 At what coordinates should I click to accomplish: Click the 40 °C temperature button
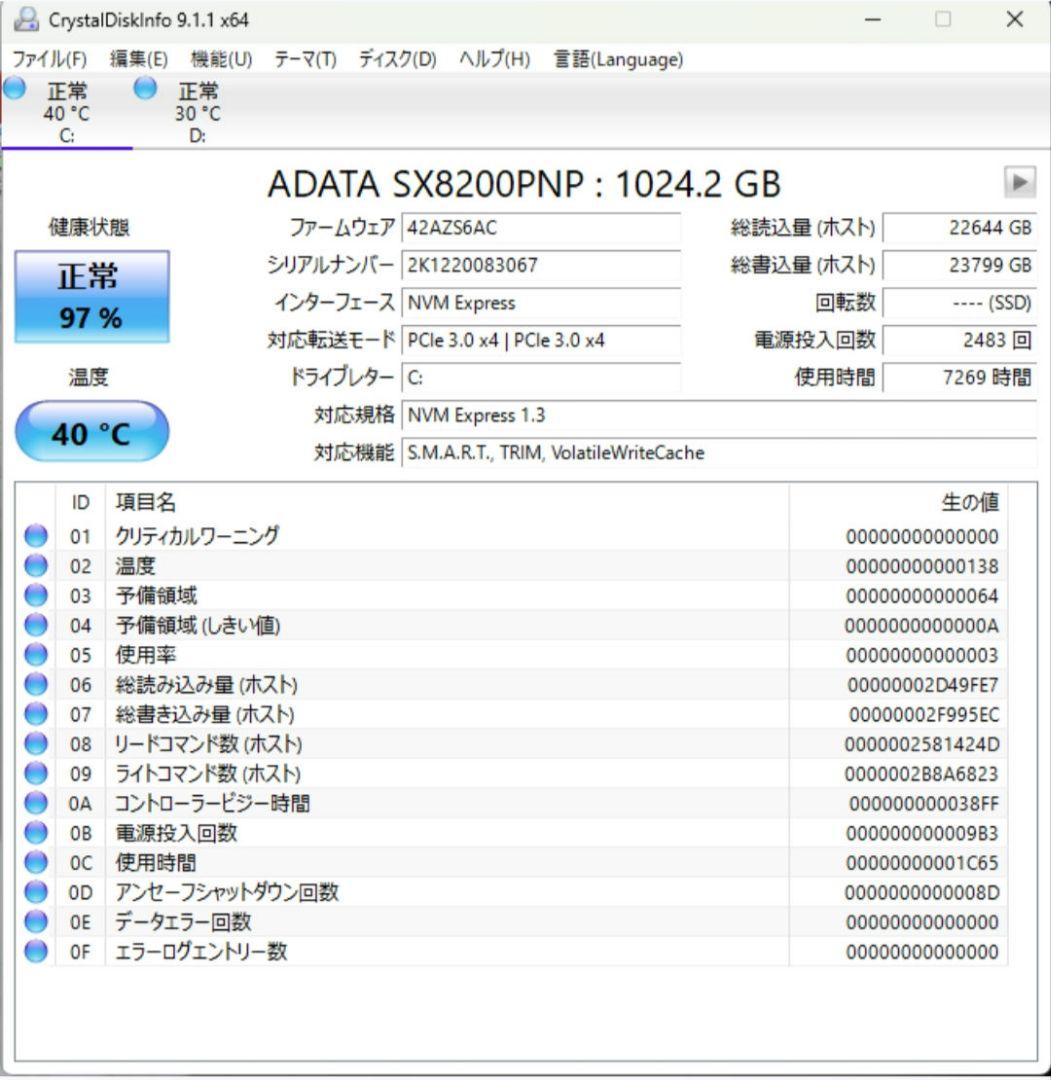[92, 429]
